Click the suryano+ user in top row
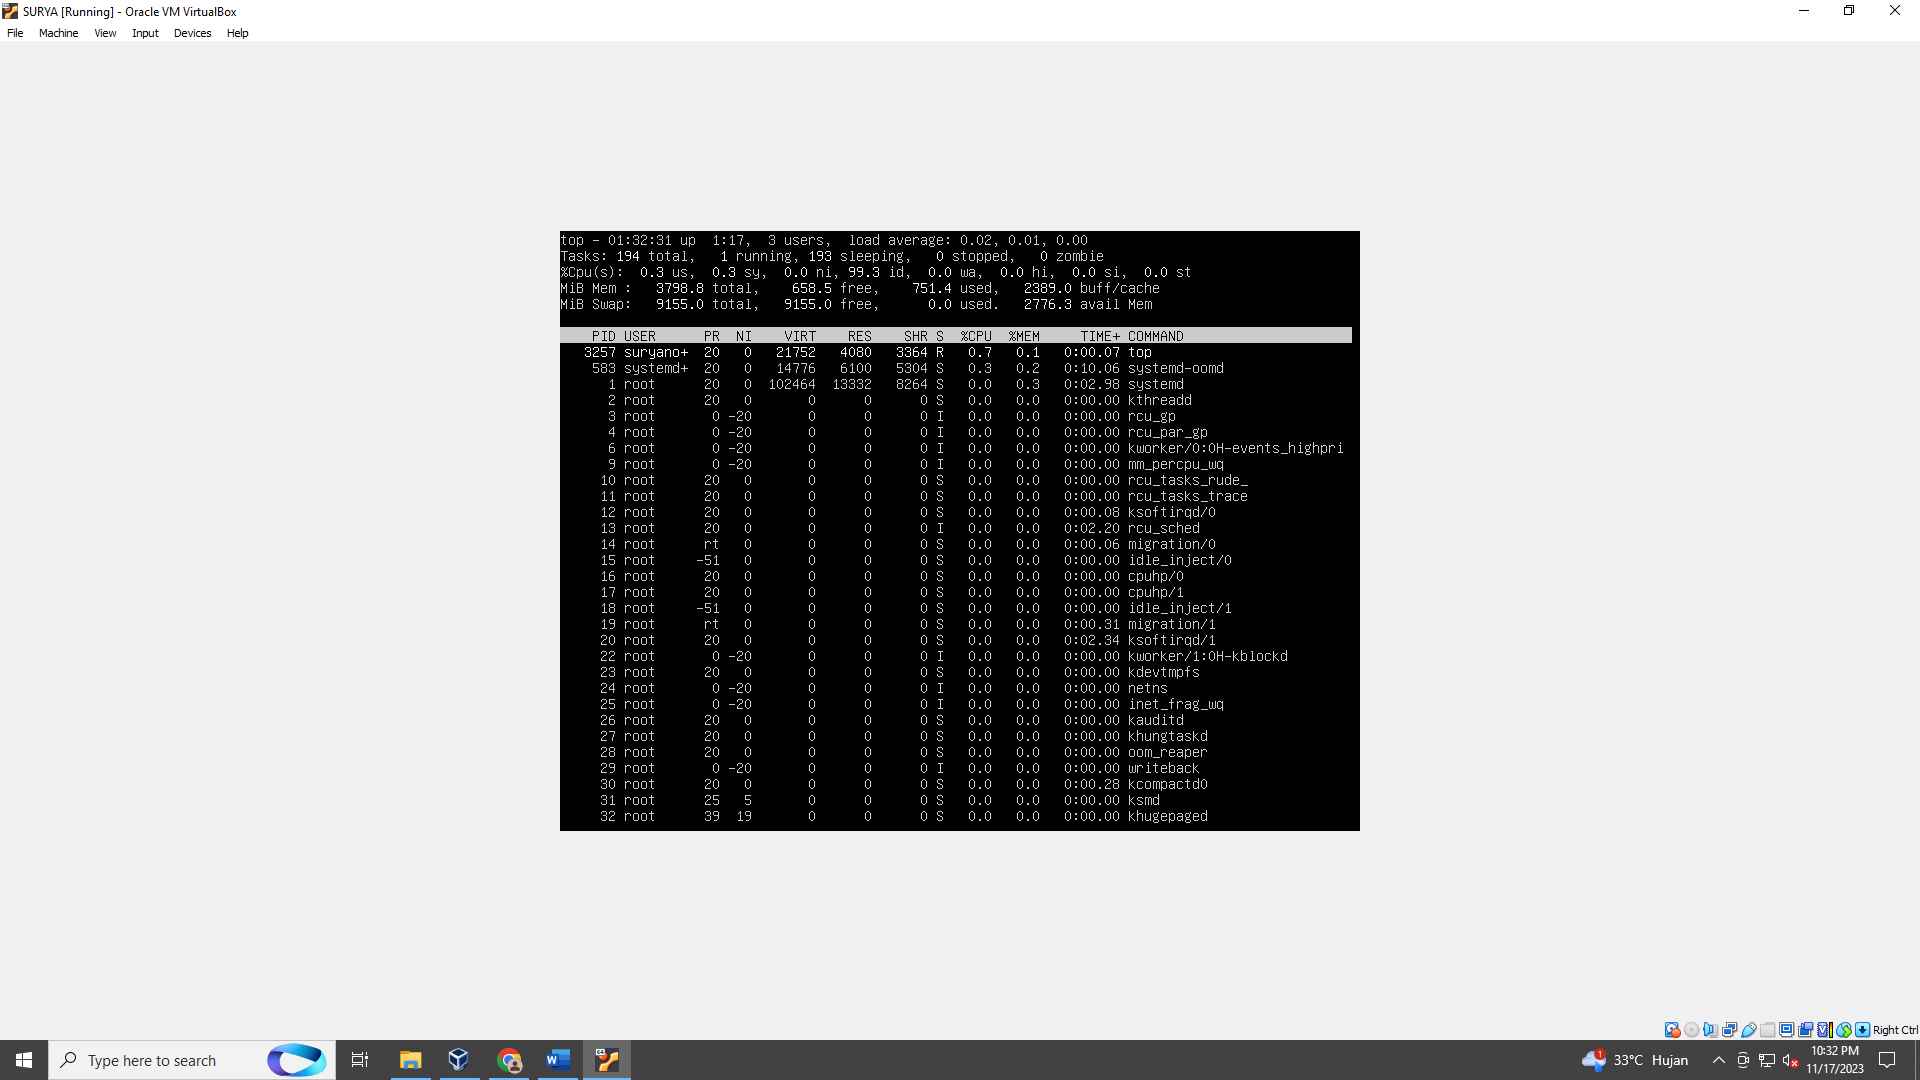Screen dimensions: 1920x1080 656,352
